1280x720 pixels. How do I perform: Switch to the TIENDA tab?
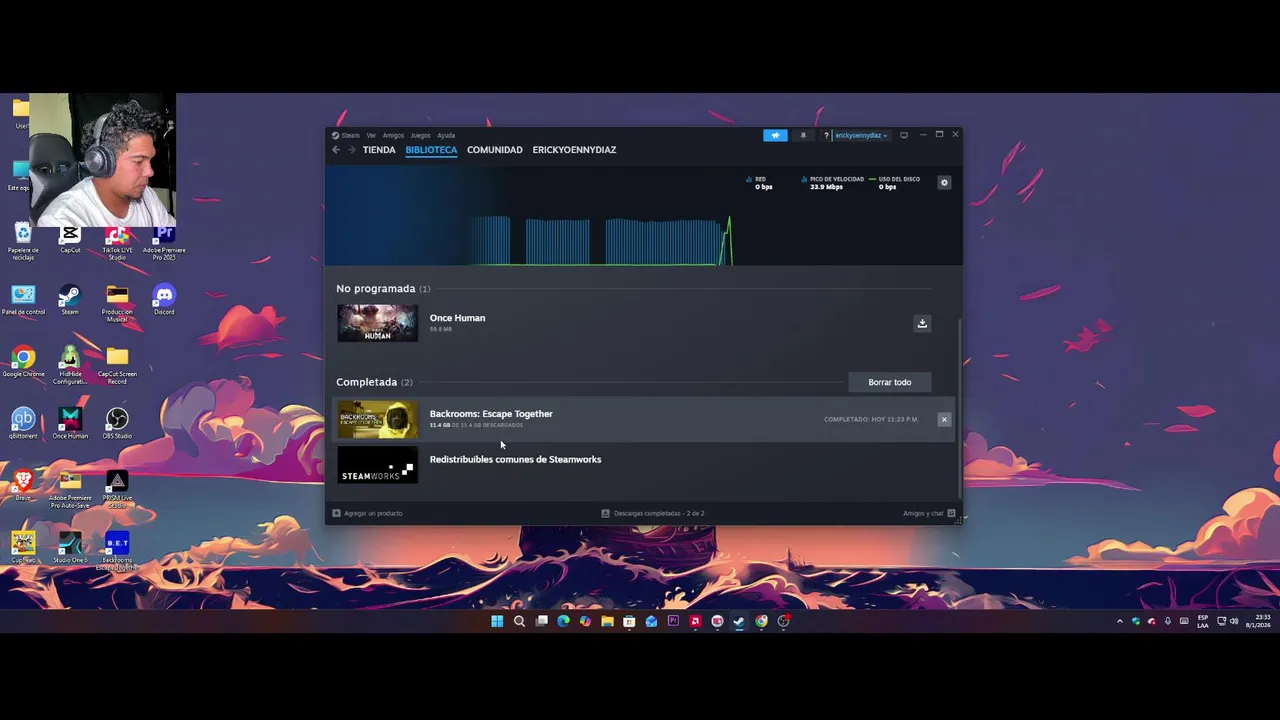[x=379, y=150]
